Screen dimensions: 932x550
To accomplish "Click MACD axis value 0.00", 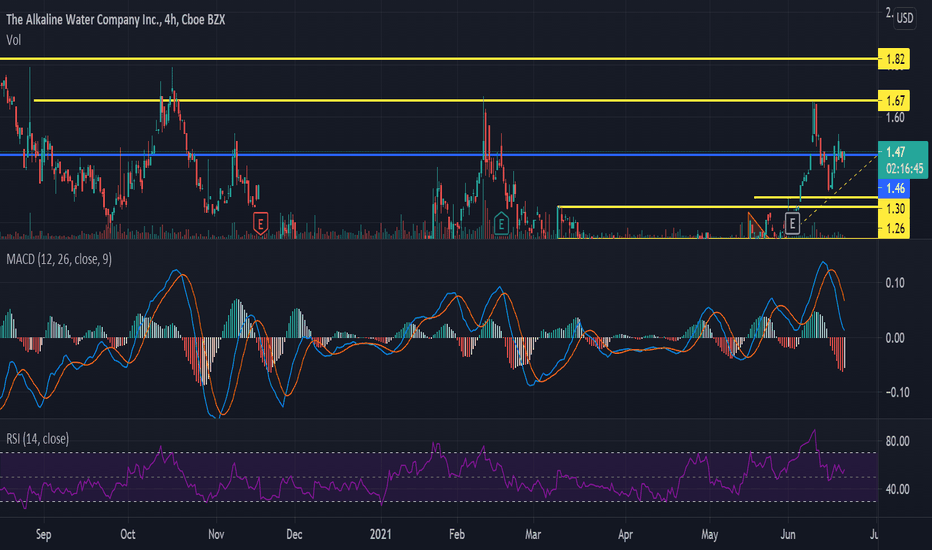I will (895, 338).
